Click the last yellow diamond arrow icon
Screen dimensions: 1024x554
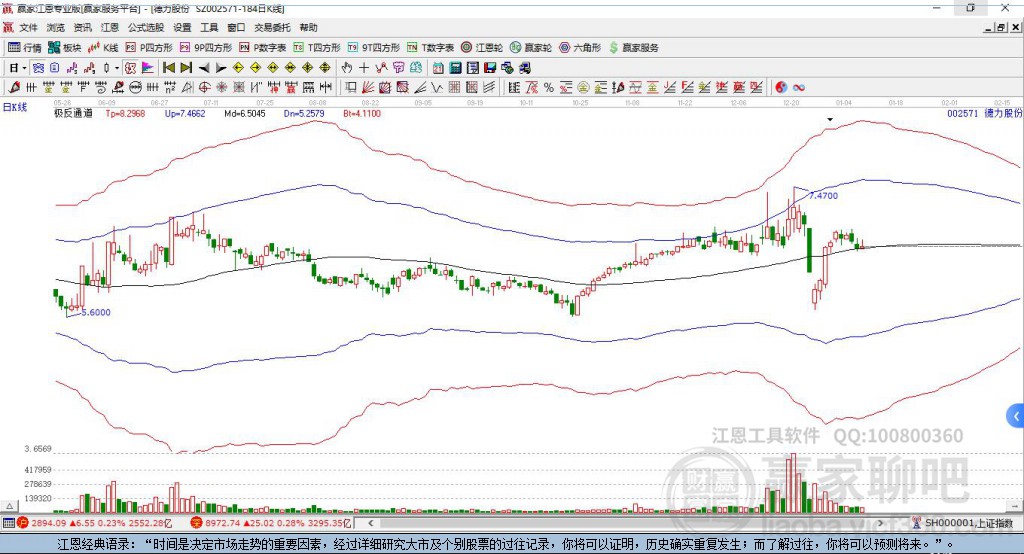[325, 68]
